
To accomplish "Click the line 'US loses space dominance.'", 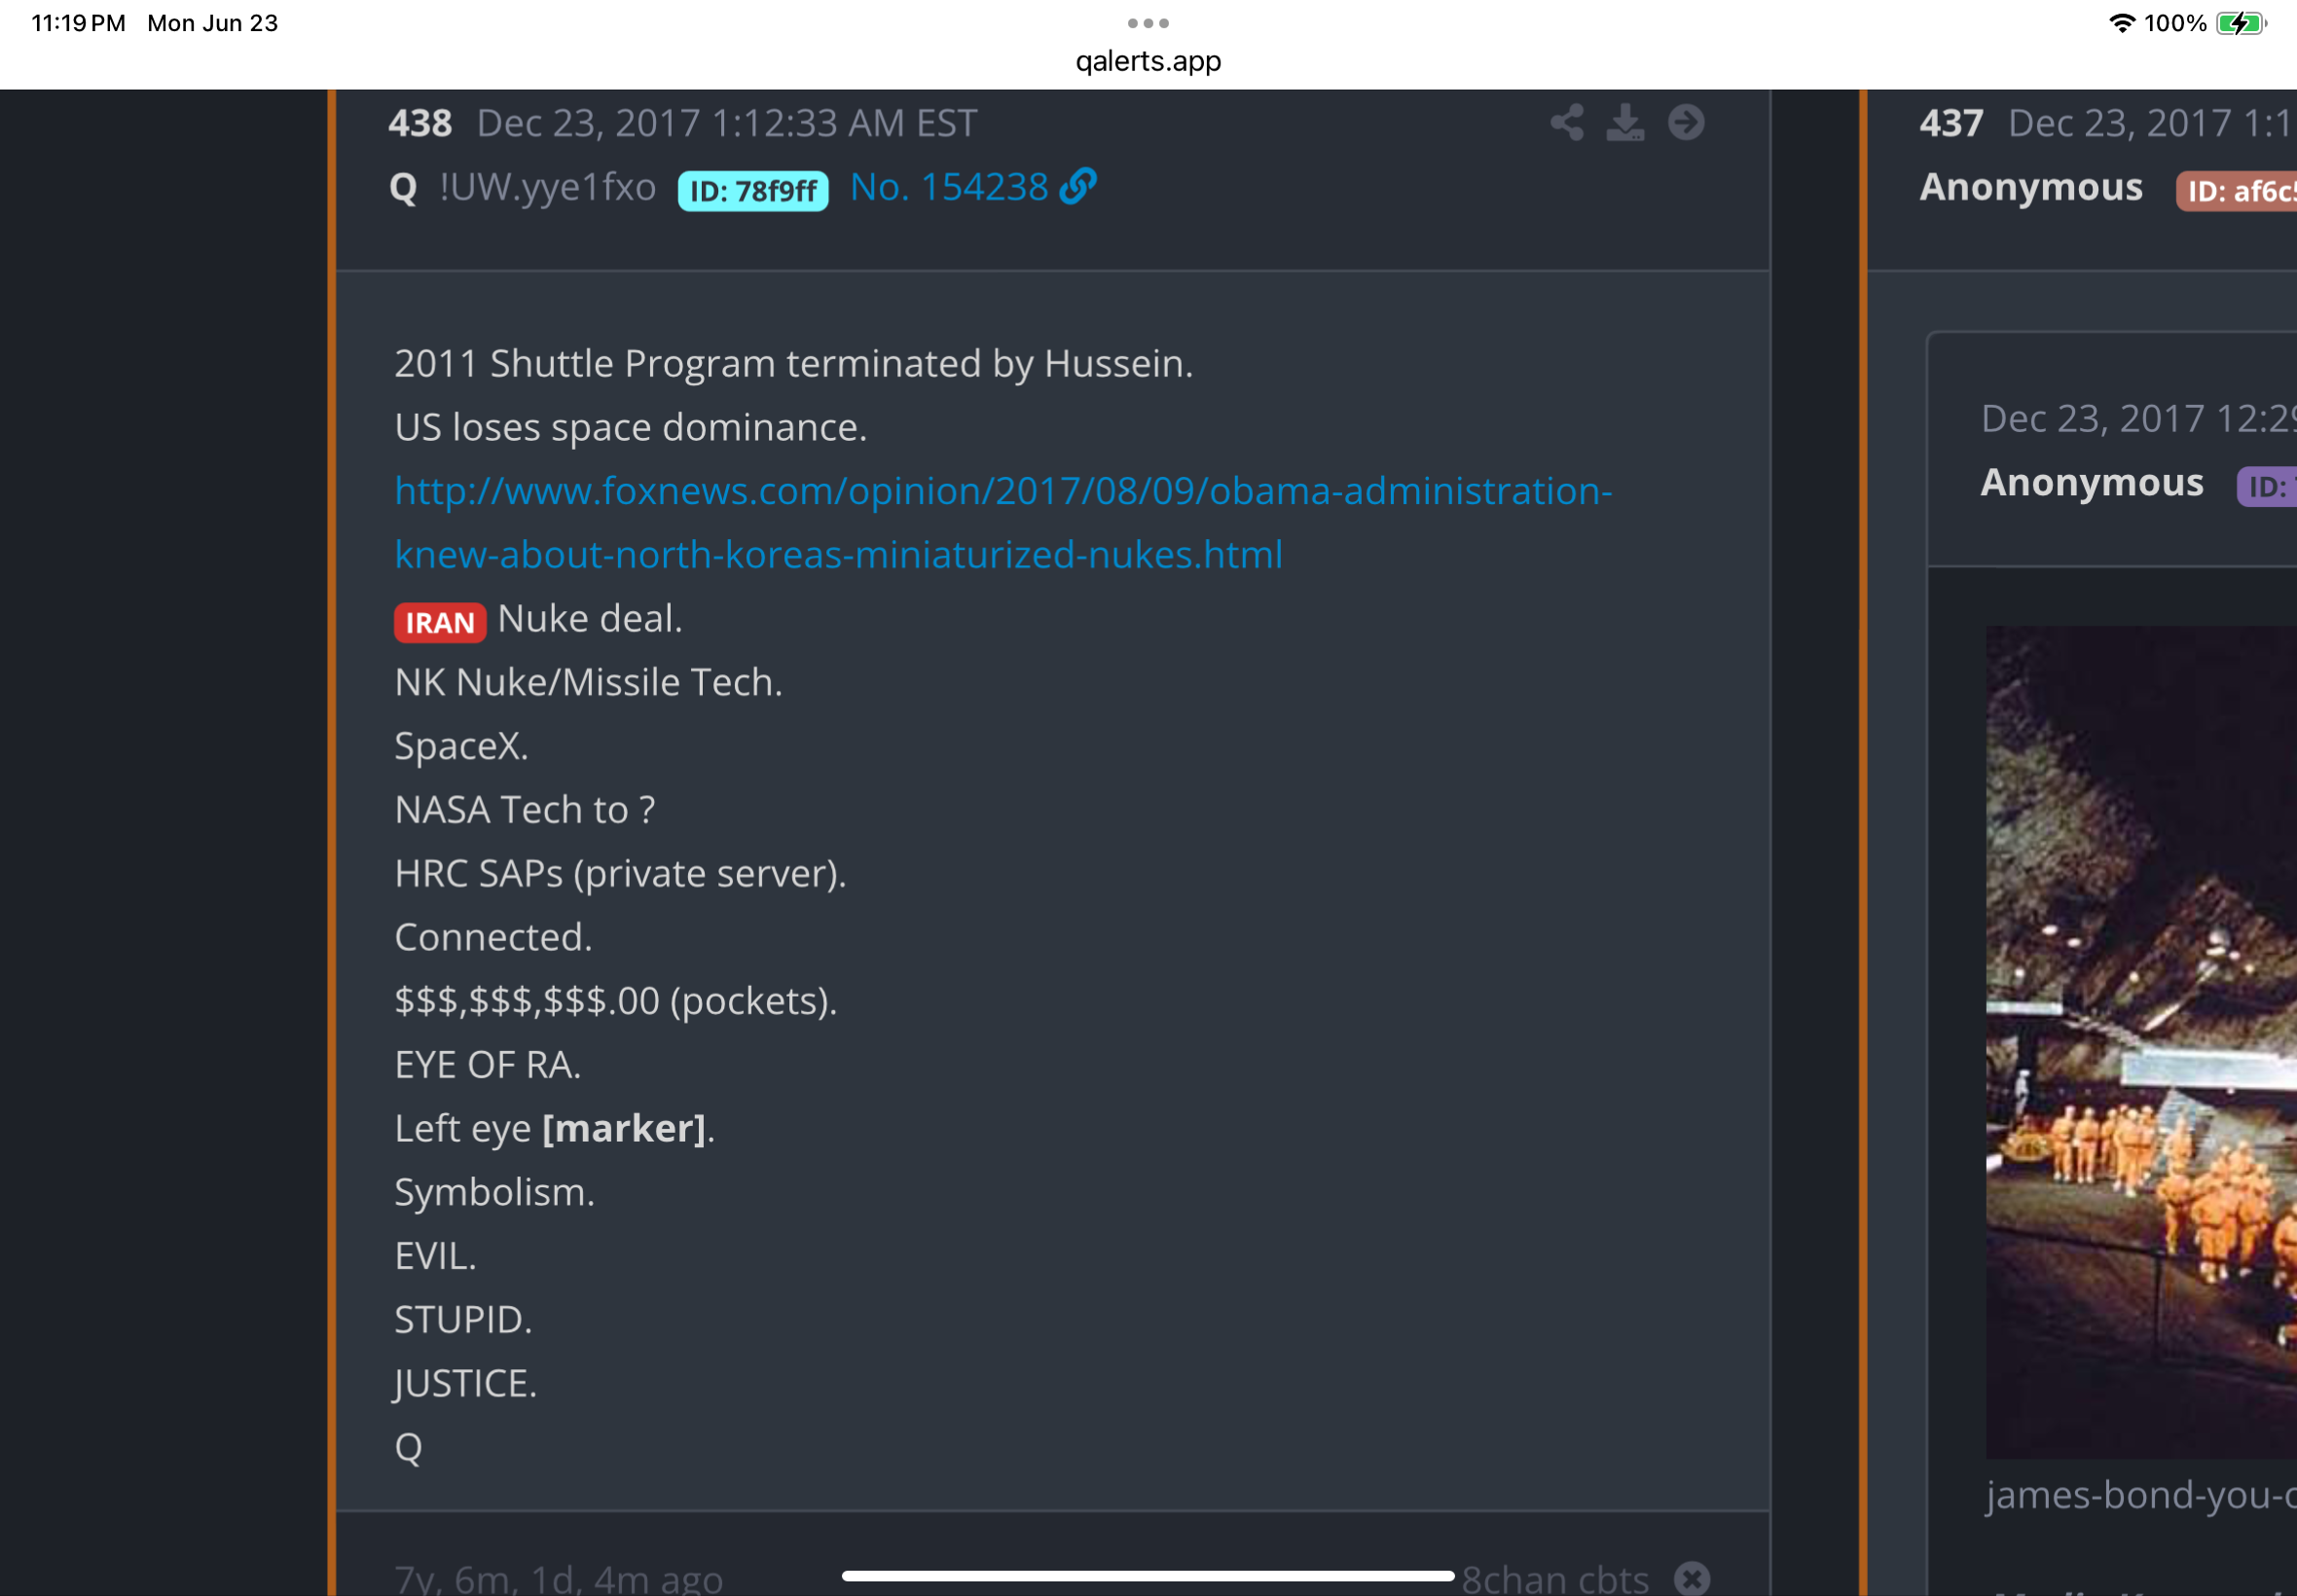I will pos(631,427).
